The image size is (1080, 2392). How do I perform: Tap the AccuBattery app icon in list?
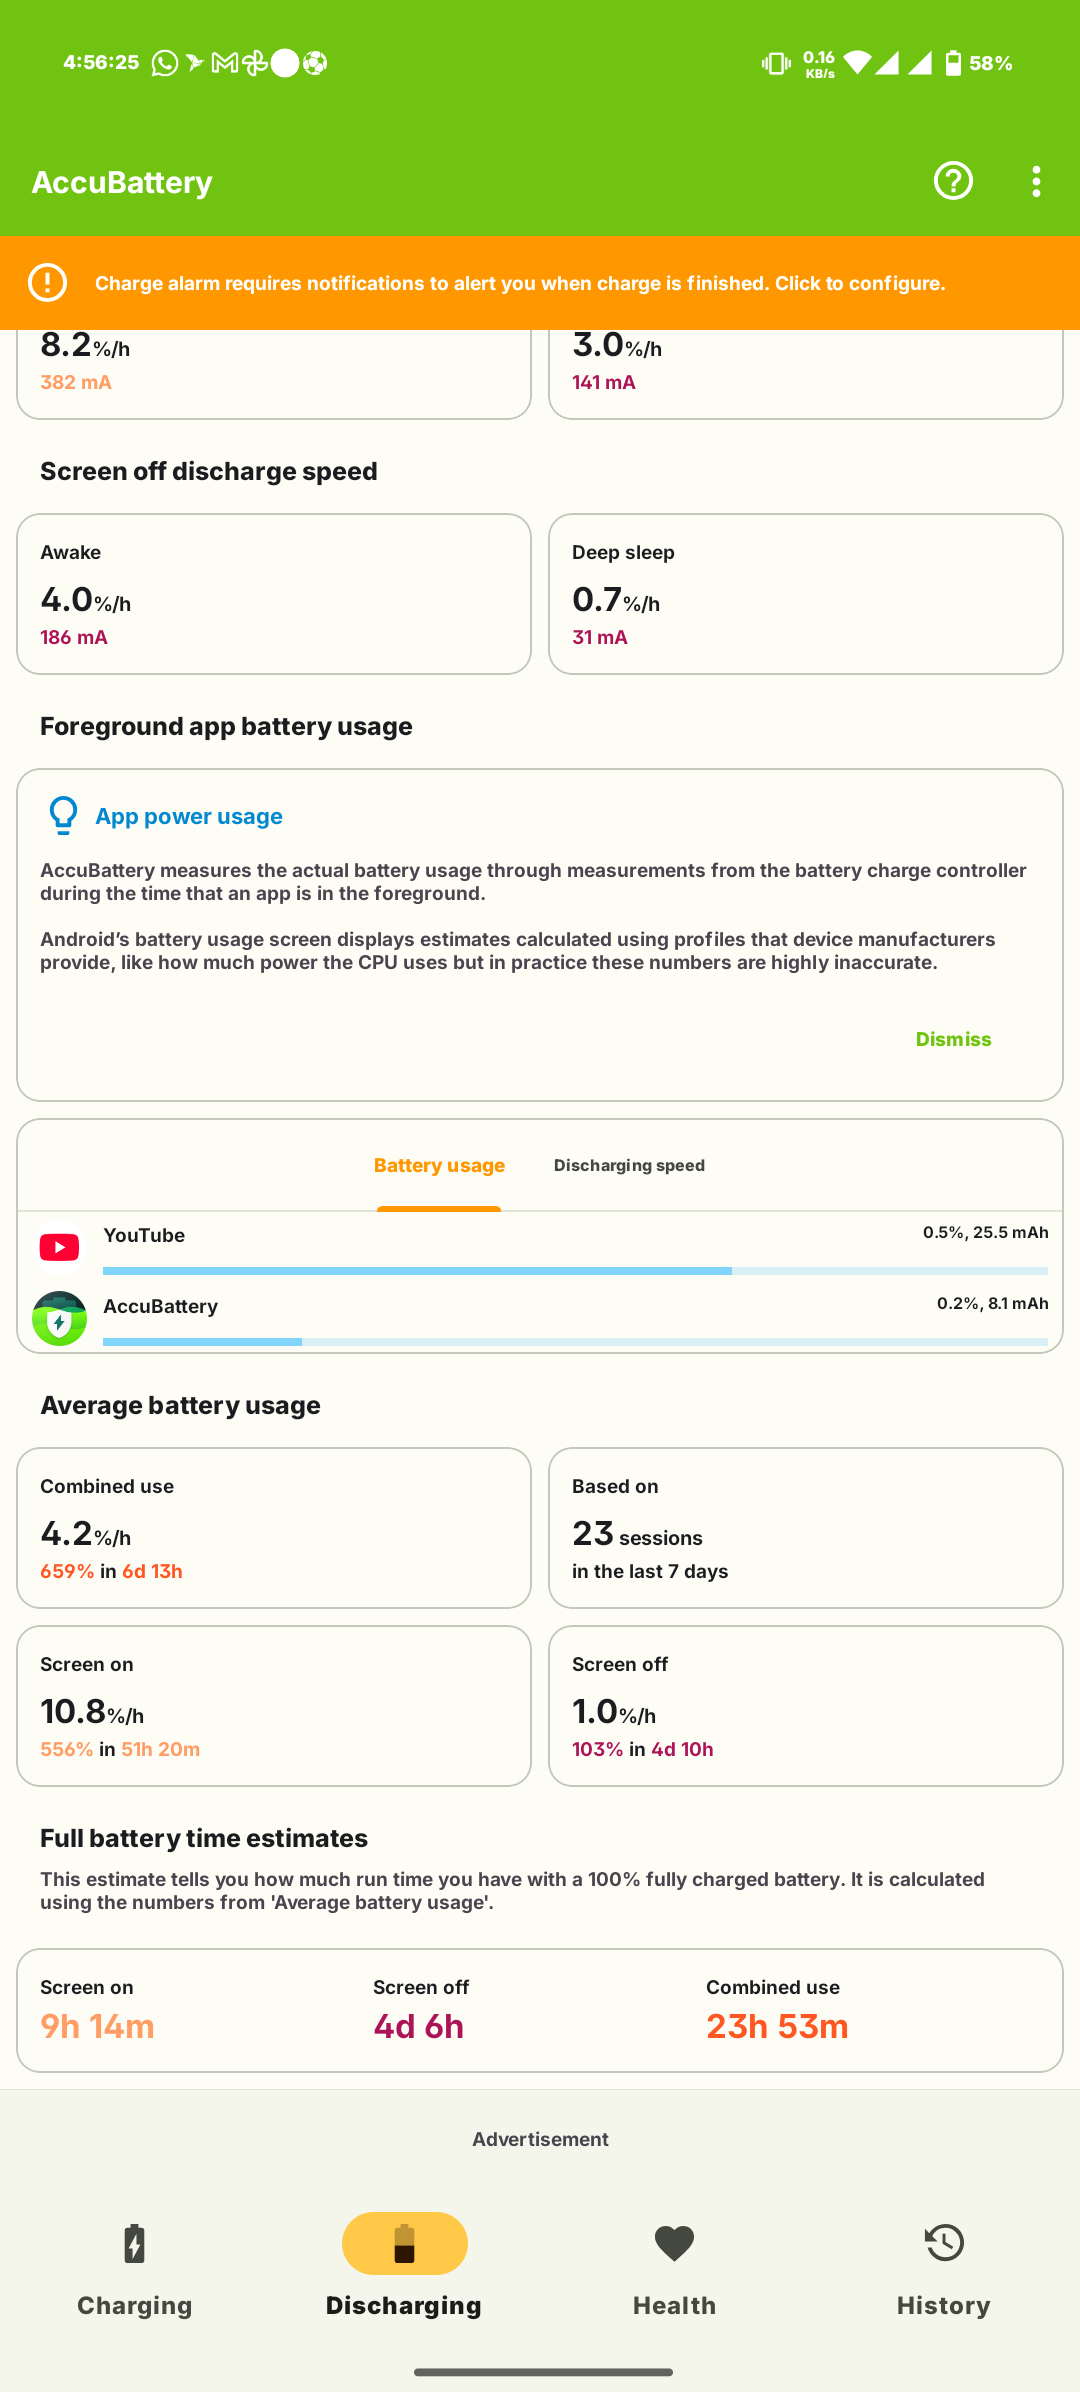[x=59, y=1318]
